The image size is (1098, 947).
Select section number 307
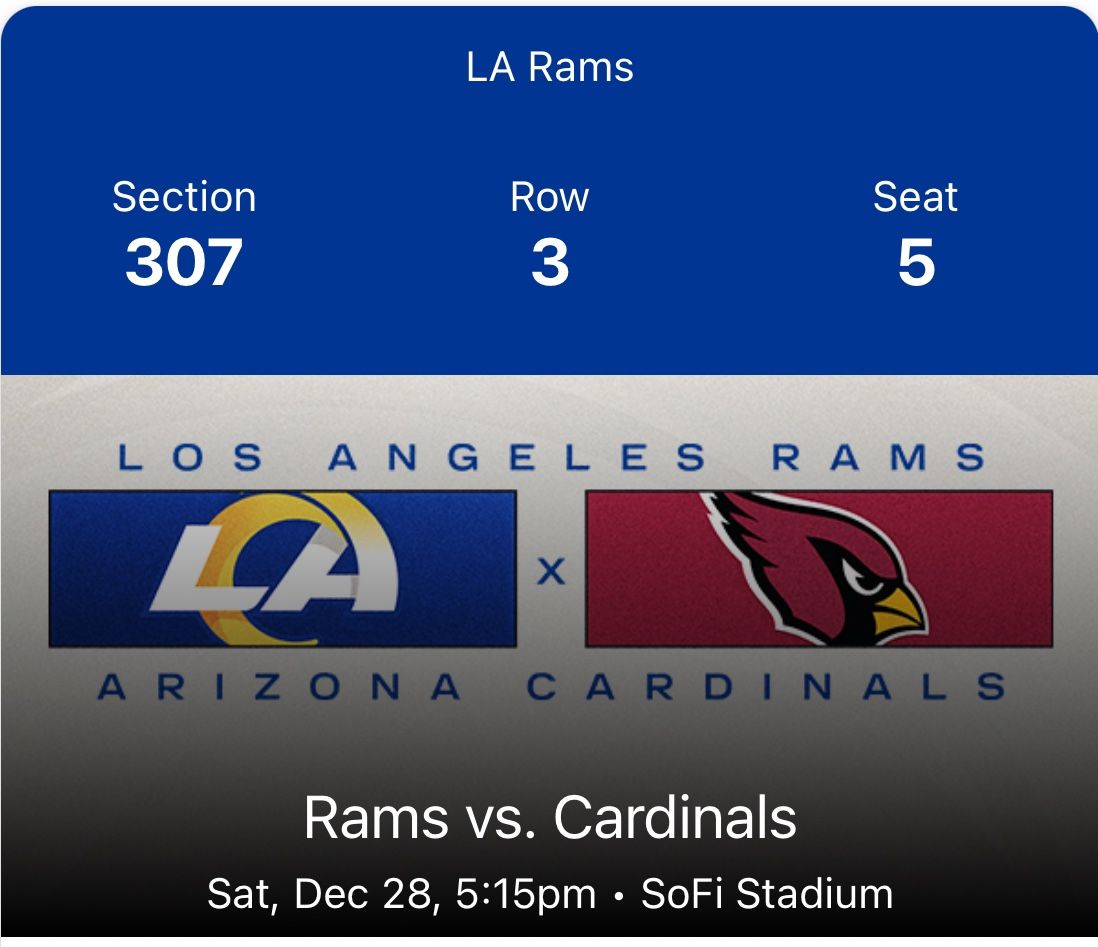(184, 262)
